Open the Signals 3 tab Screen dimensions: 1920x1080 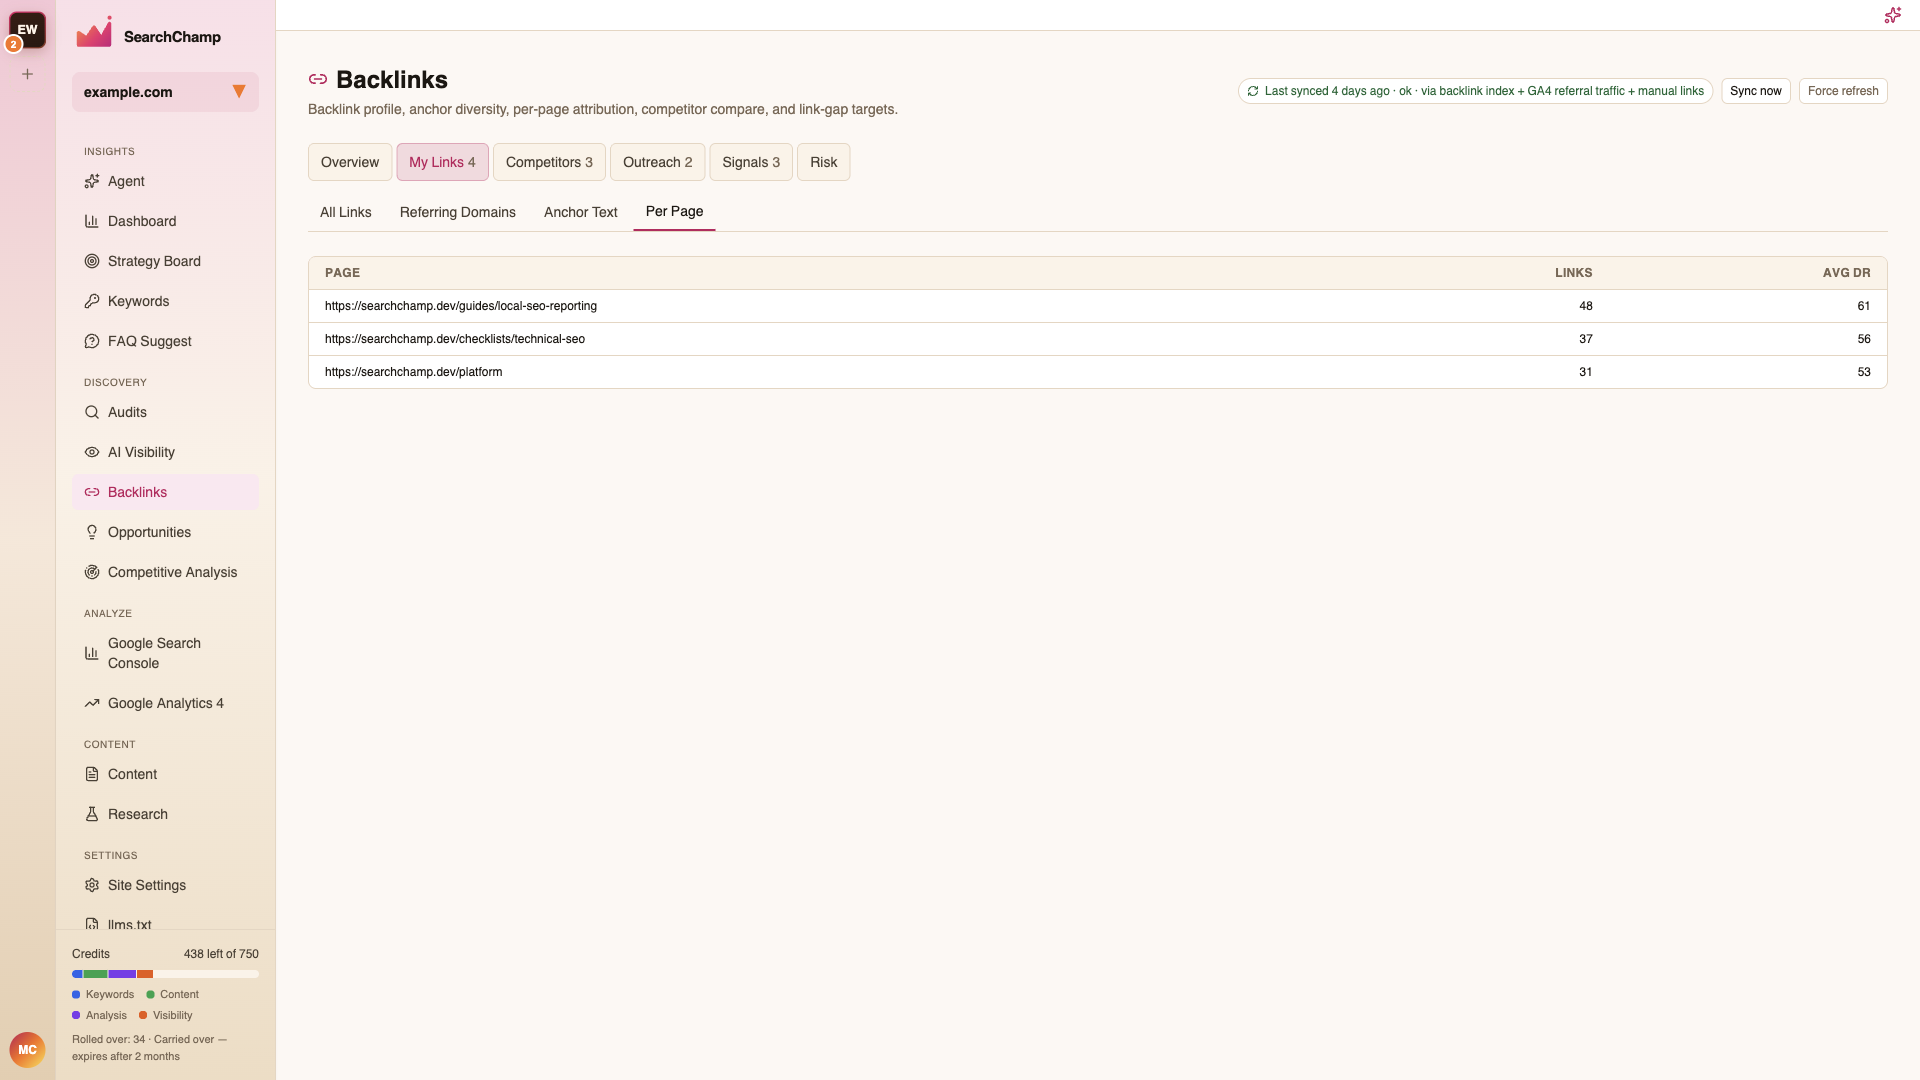751,162
